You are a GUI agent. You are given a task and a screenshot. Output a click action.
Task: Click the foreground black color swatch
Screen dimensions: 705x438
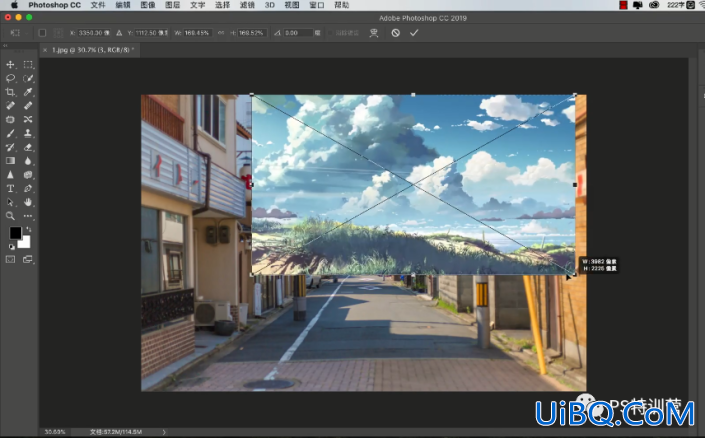[x=15, y=232]
